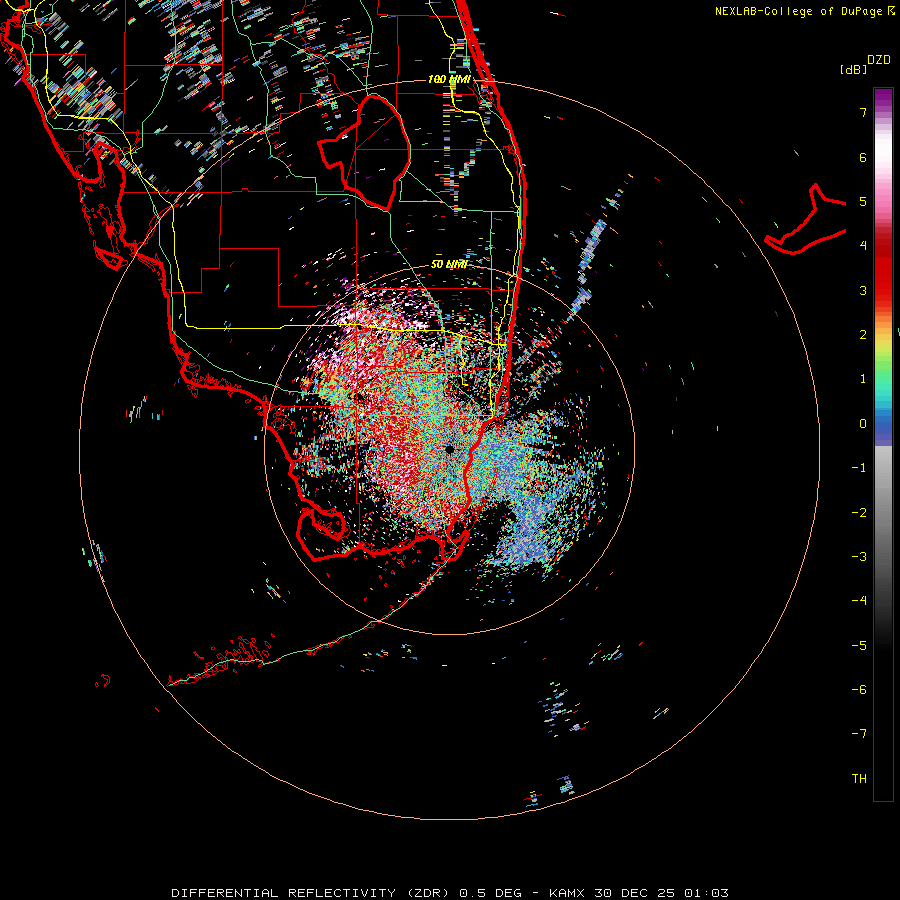
Task: Click the black radar site dot at center
Action: 449,449
